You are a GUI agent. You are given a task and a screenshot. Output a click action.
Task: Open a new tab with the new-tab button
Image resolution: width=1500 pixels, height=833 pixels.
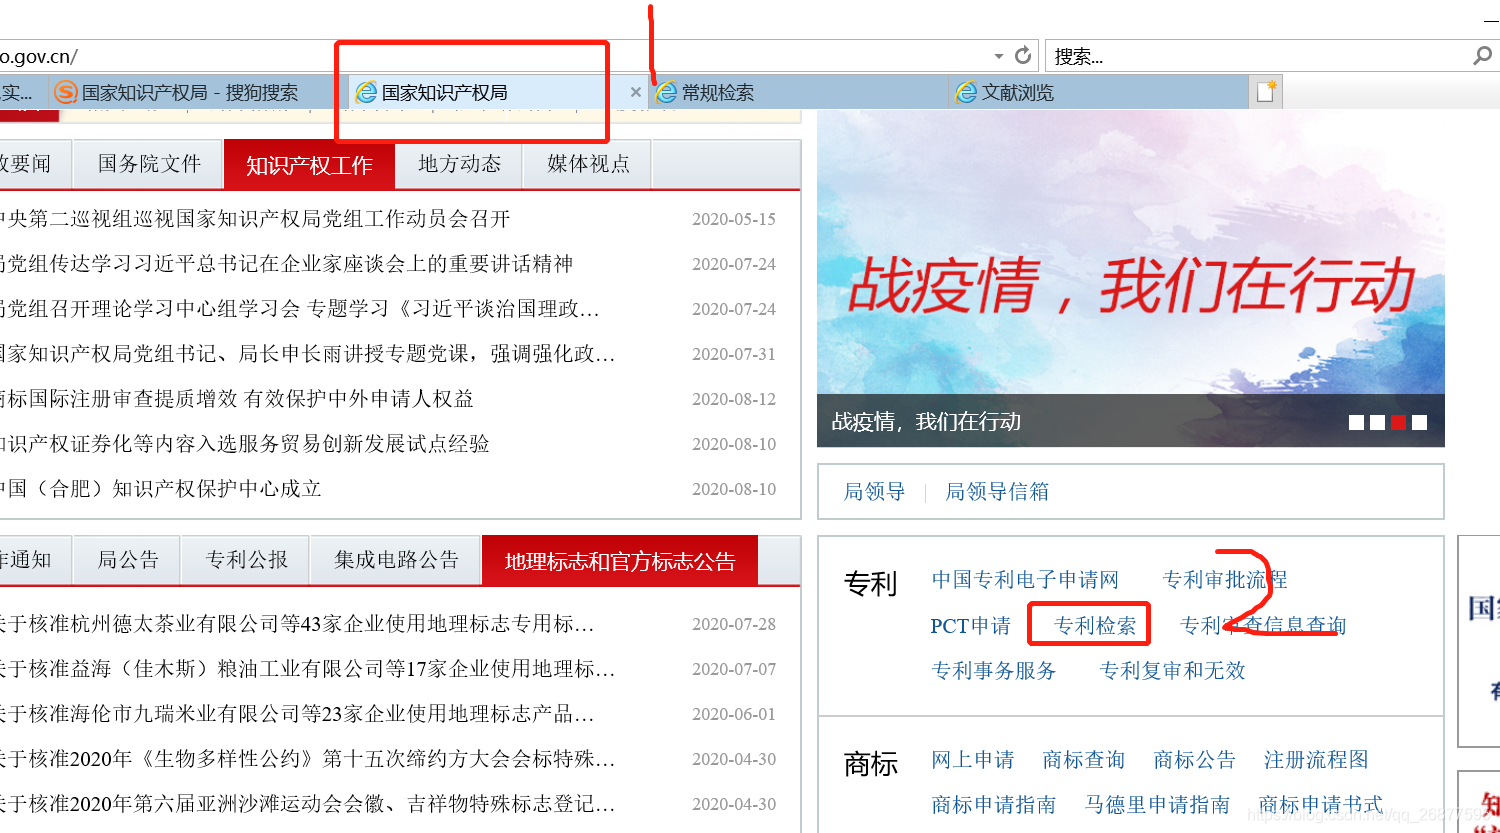[x=1266, y=92]
